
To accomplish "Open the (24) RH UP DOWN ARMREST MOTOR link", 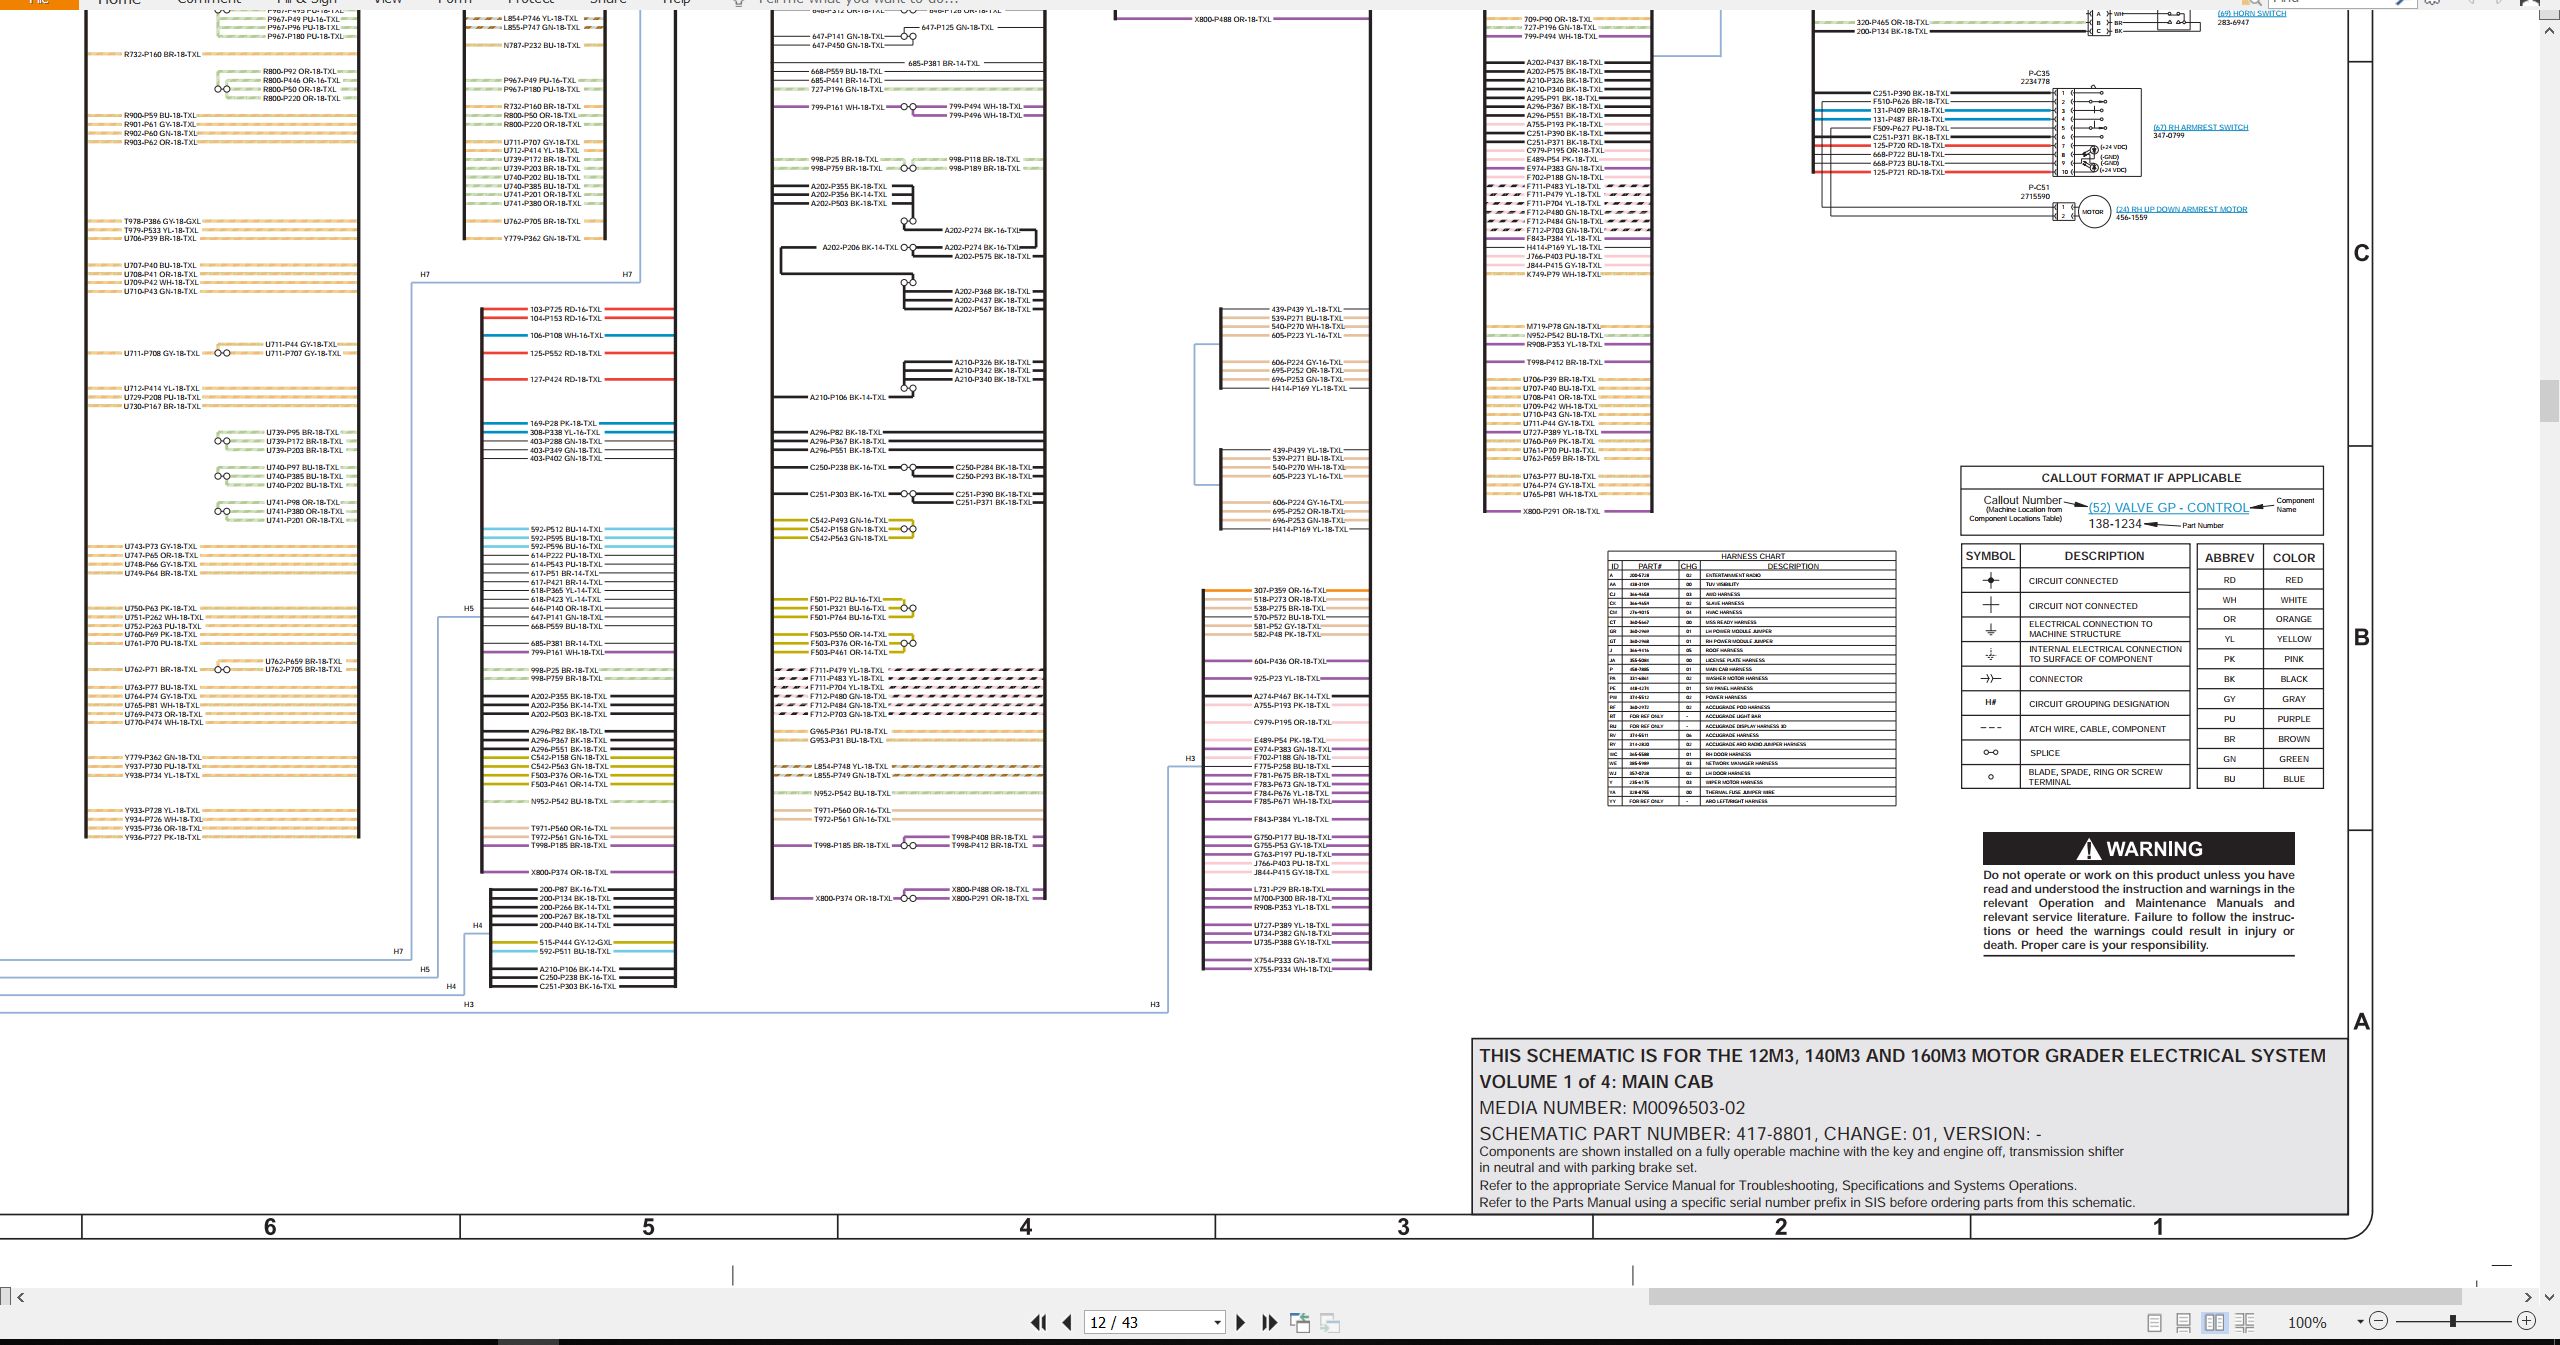I will [x=2181, y=209].
